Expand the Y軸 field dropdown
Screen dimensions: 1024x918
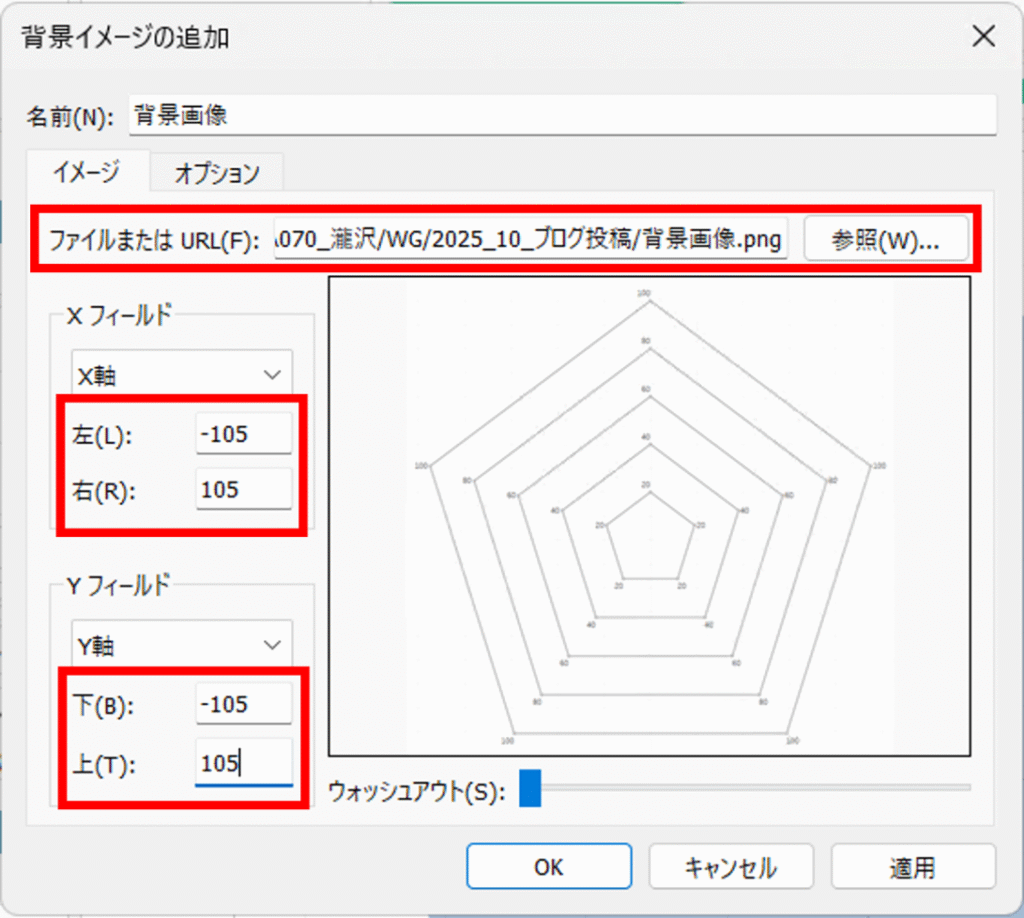[182, 646]
